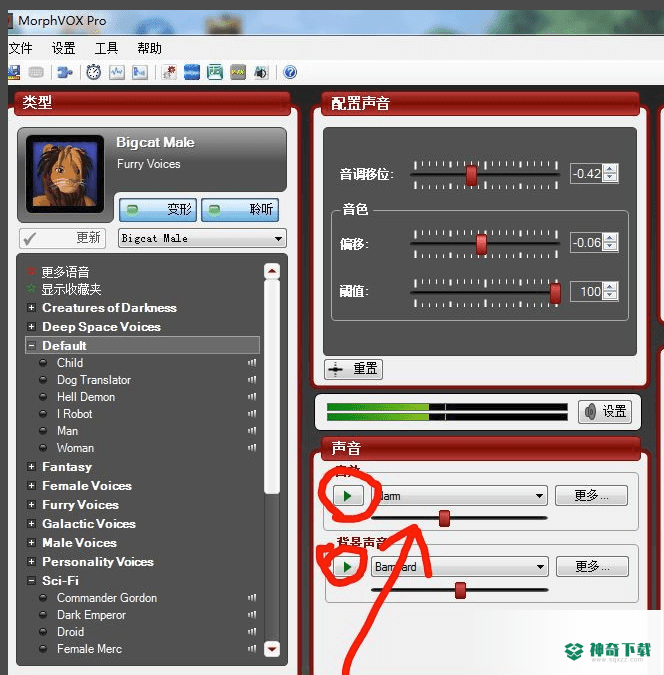Click 更多 next to the Barnyard dropdown
Image resolution: width=664 pixels, height=675 pixels.
[x=592, y=566]
